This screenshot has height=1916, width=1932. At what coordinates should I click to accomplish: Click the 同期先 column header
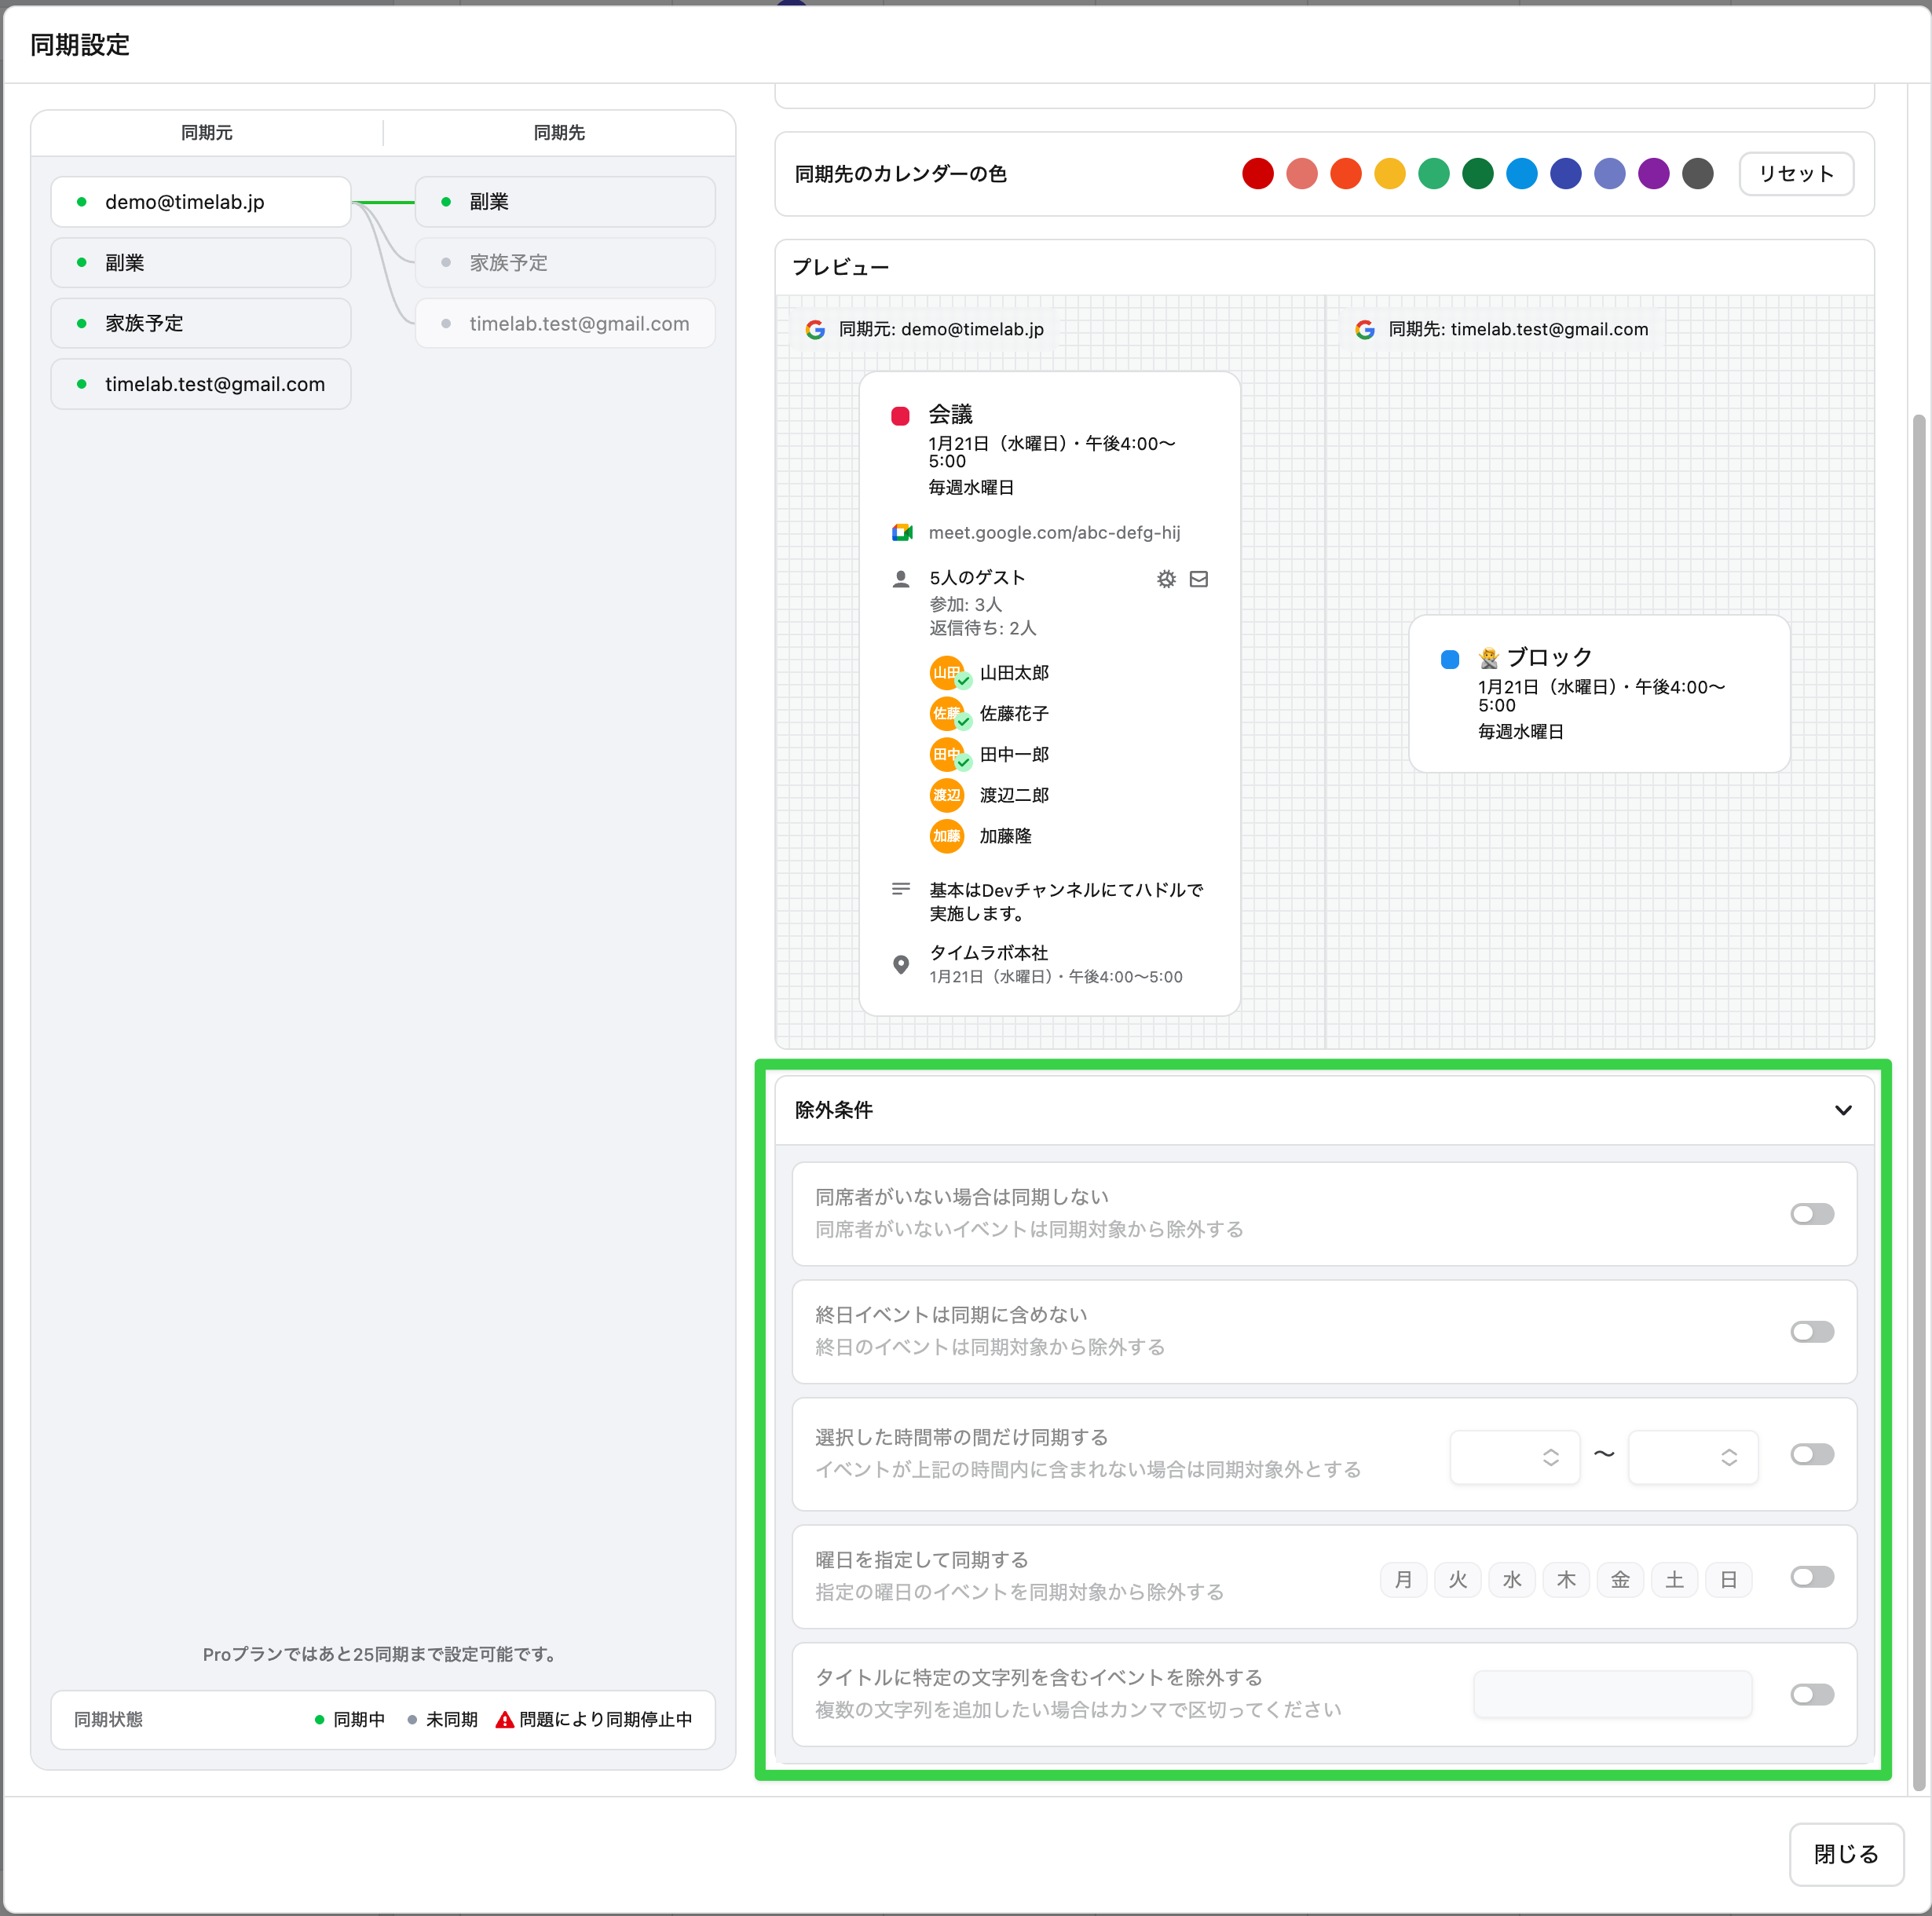pyautogui.click(x=559, y=133)
